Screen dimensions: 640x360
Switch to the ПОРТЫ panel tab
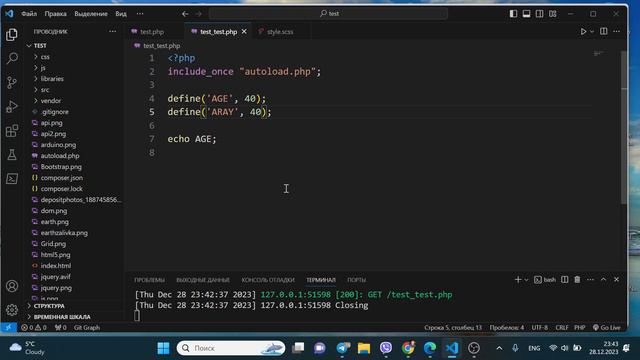coord(356,280)
